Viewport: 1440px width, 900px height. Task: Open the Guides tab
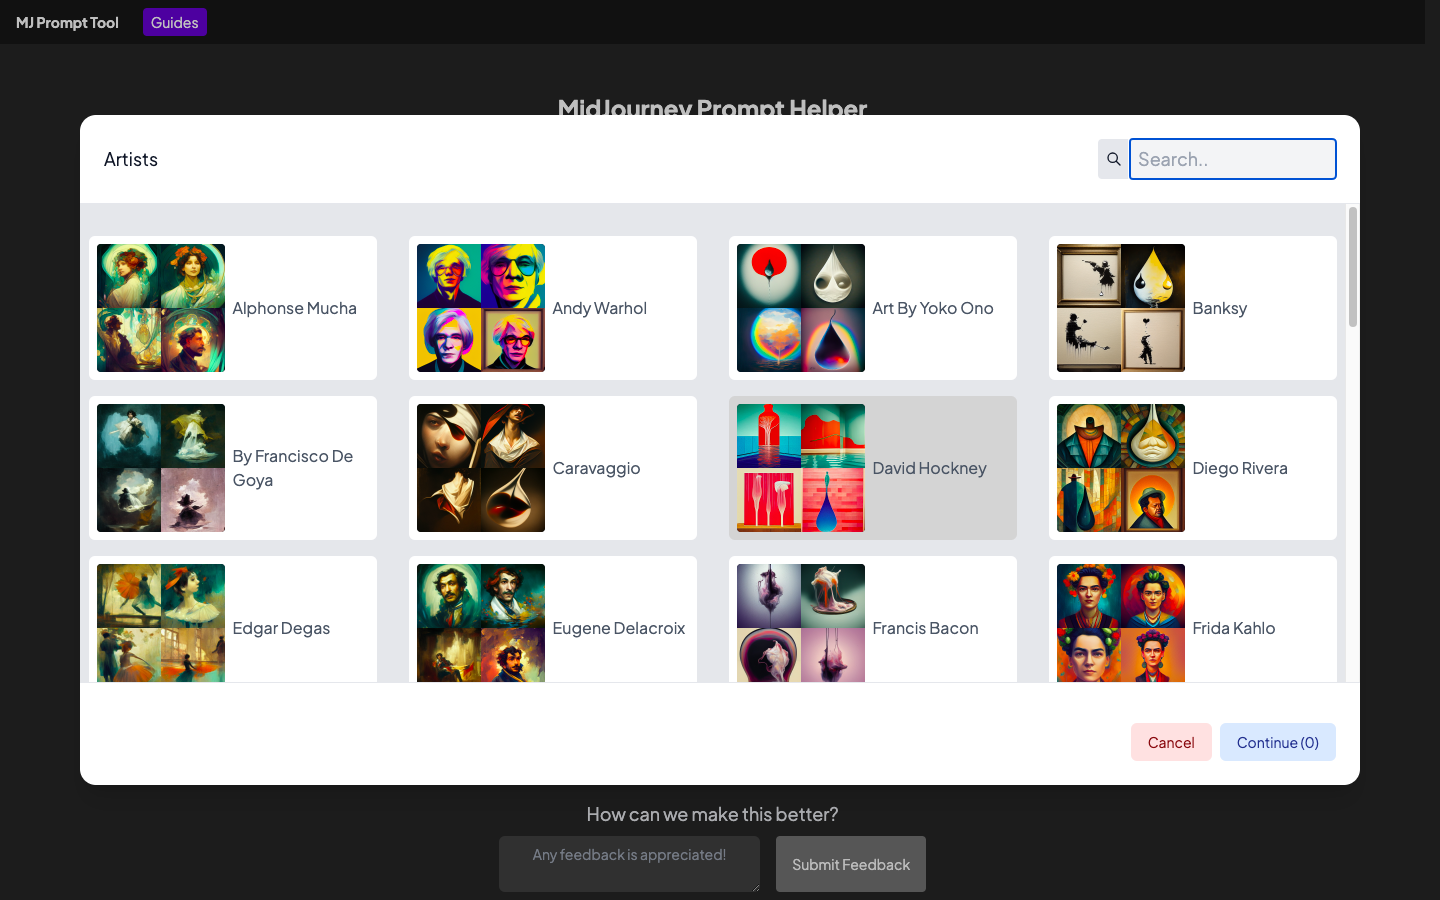[175, 22]
